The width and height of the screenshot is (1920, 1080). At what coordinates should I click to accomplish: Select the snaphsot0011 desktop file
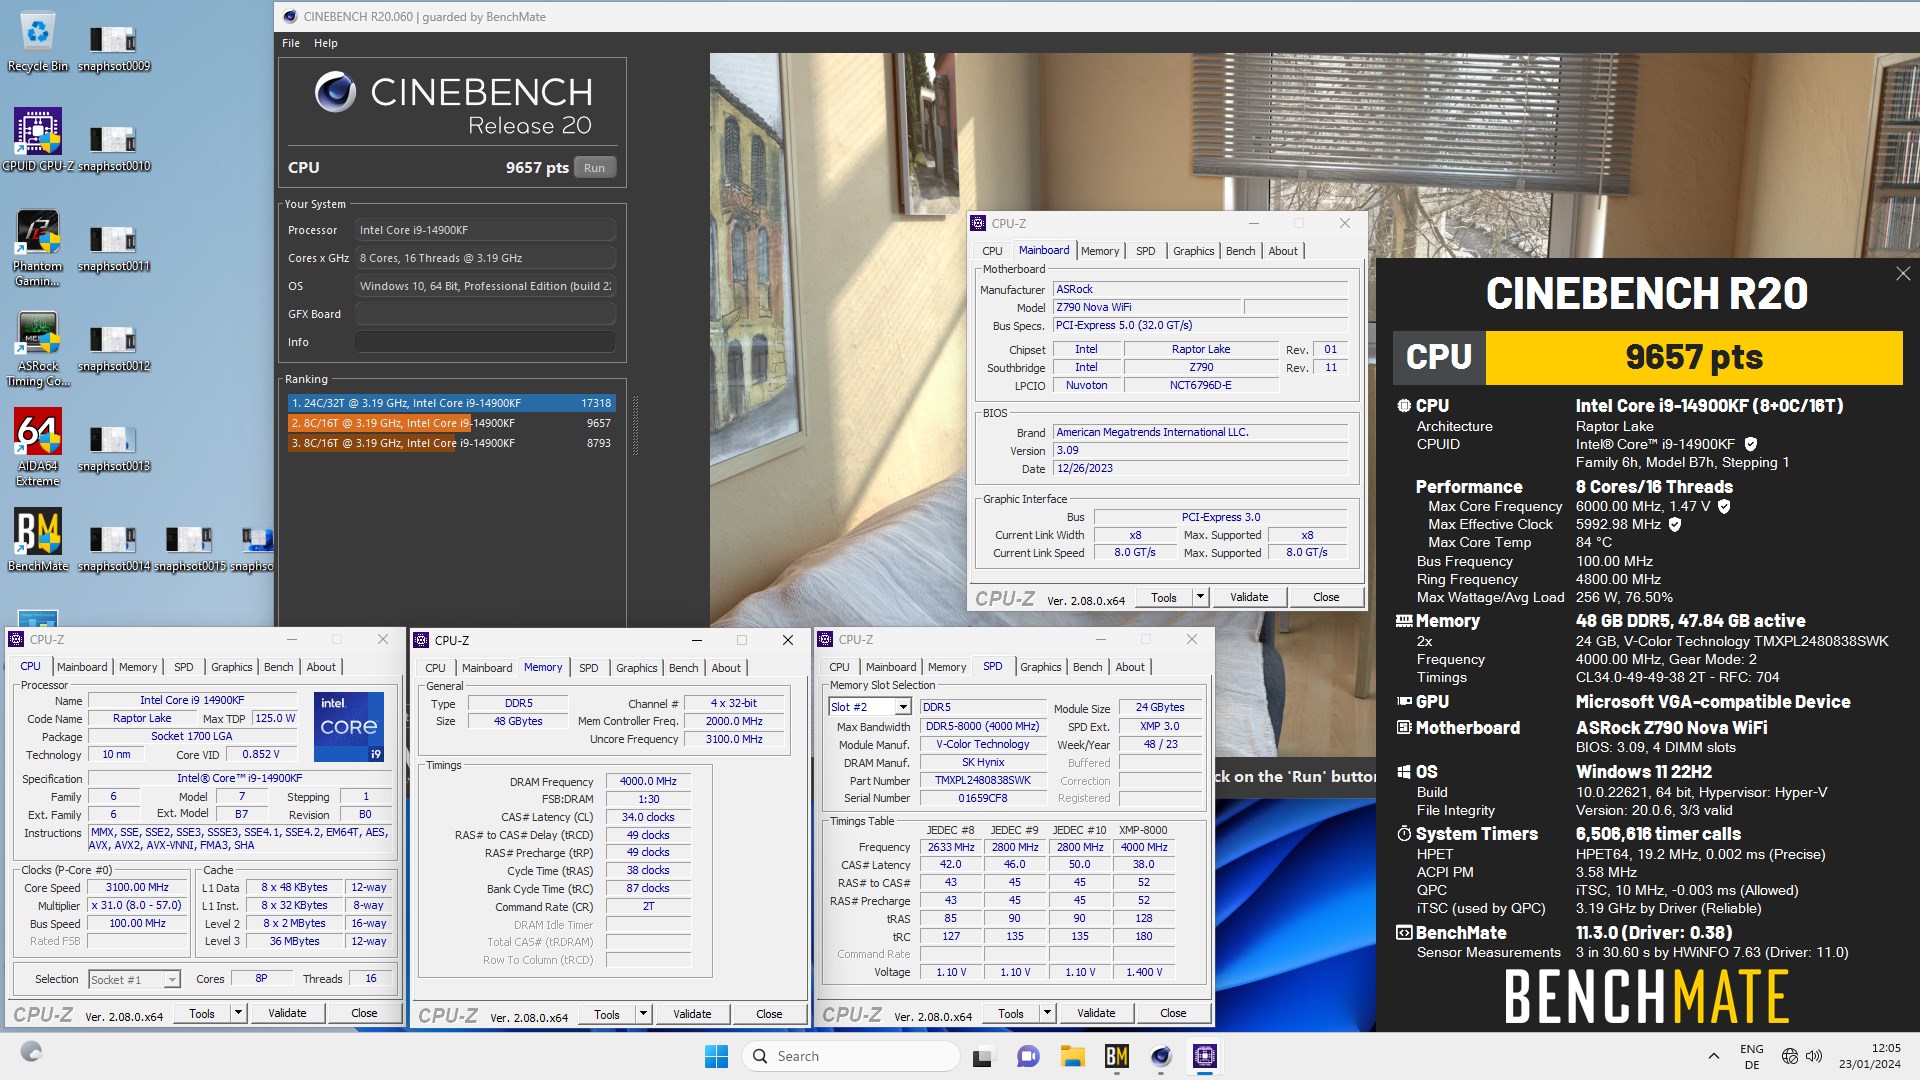(114, 248)
